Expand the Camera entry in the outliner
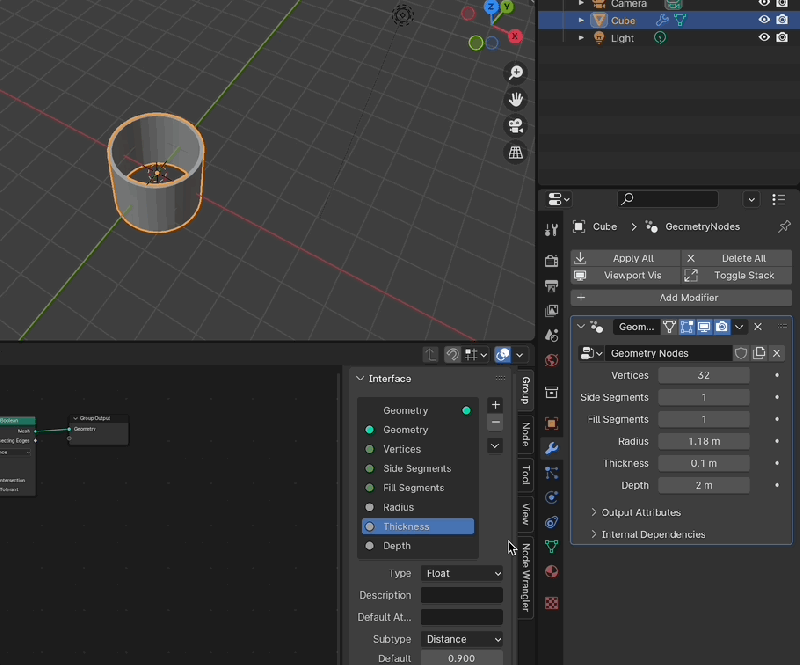 point(581,4)
